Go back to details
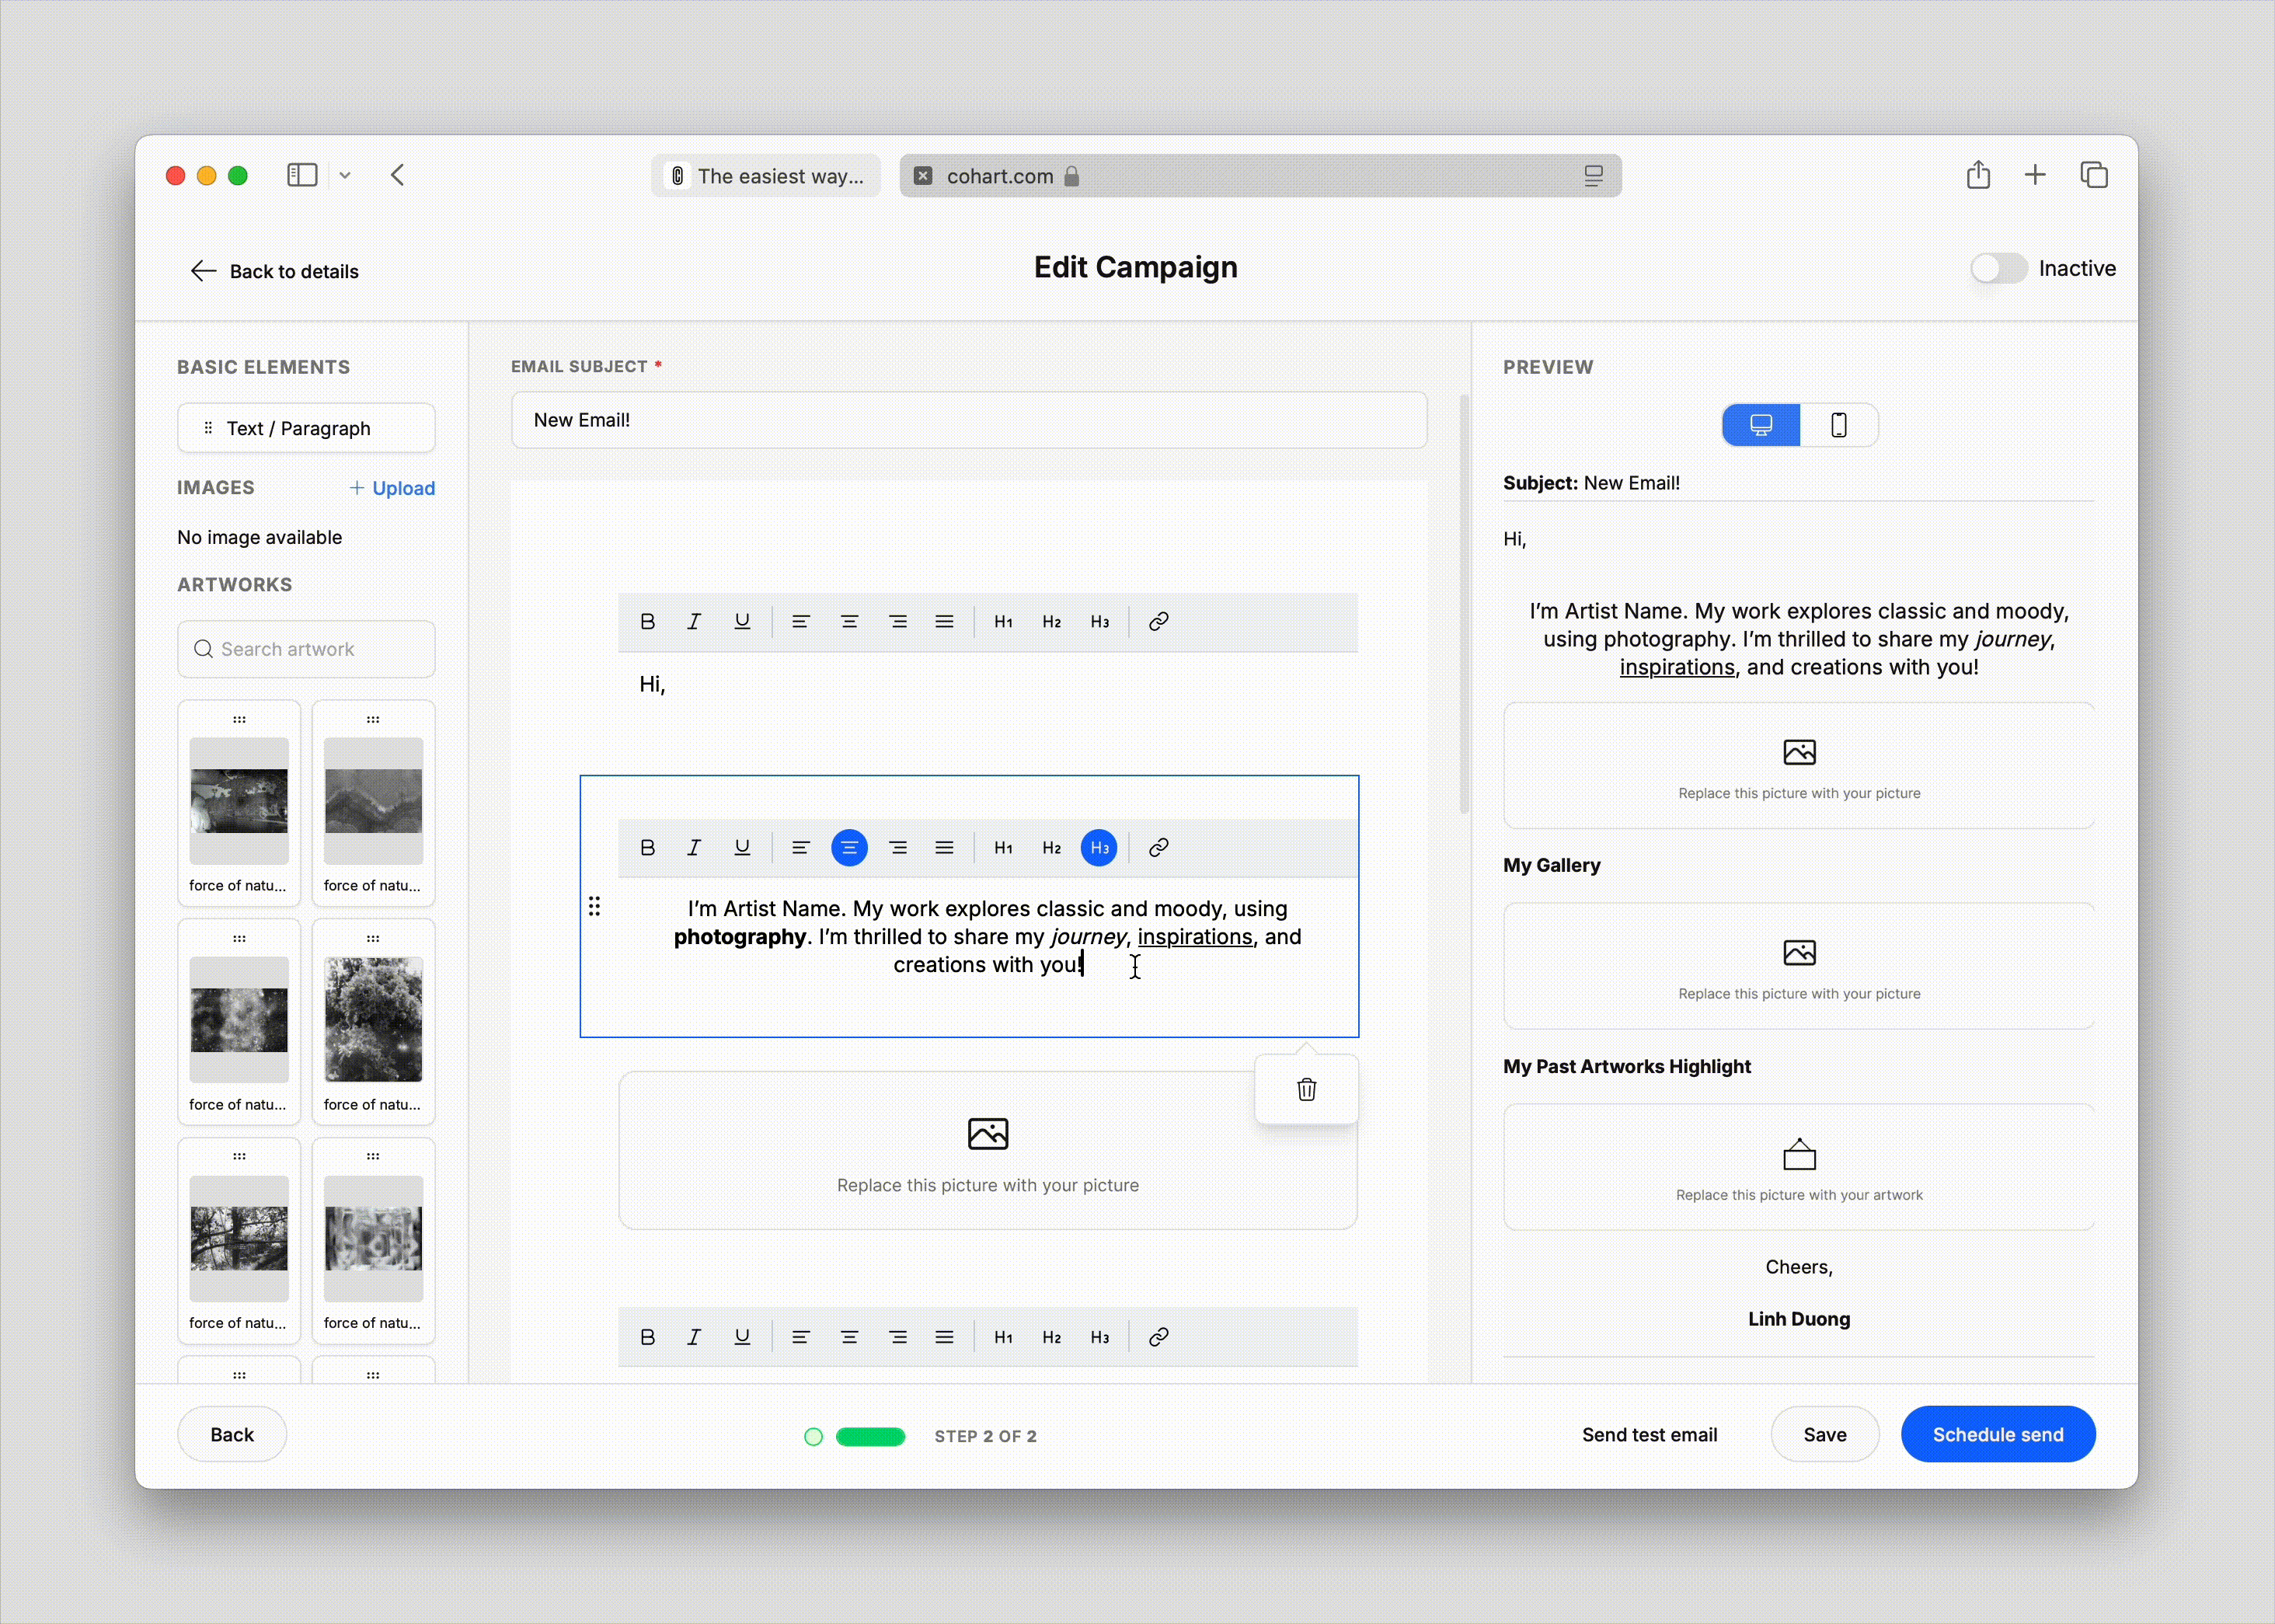This screenshot has height=1624, width=2275. point(274,271)
